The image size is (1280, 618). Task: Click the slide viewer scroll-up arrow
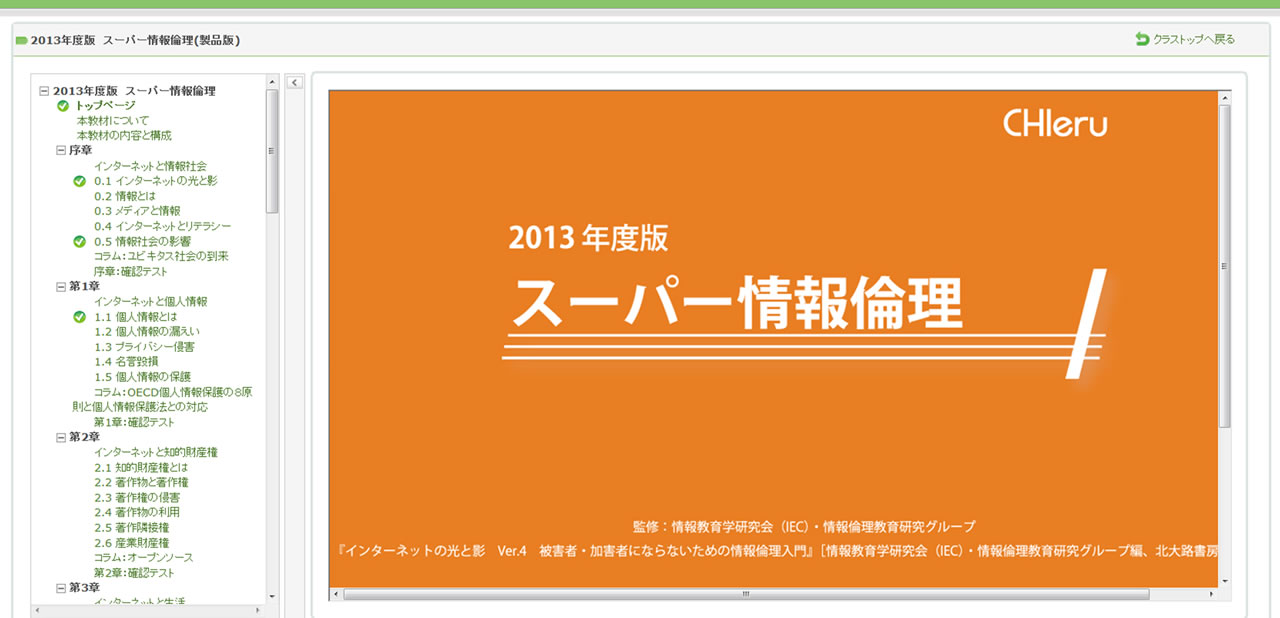[x=1225, y=97]
